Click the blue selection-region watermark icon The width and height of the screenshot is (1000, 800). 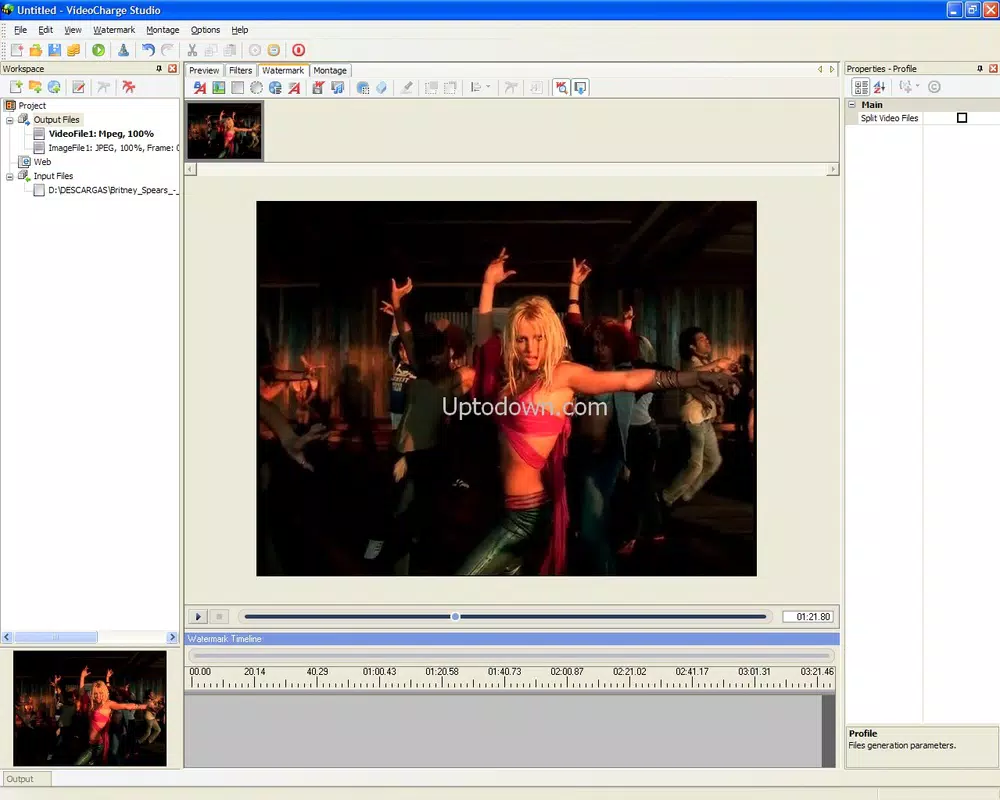click(362, 87)
